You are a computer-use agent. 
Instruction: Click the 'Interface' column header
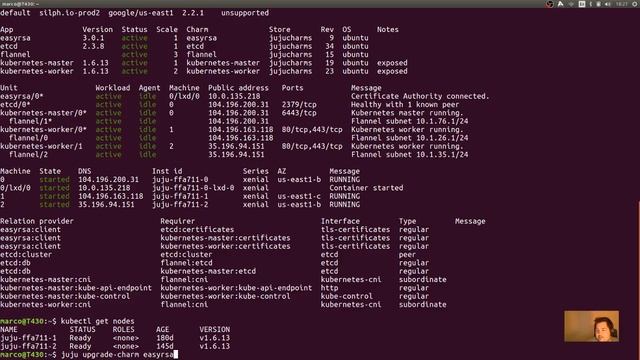340,221
